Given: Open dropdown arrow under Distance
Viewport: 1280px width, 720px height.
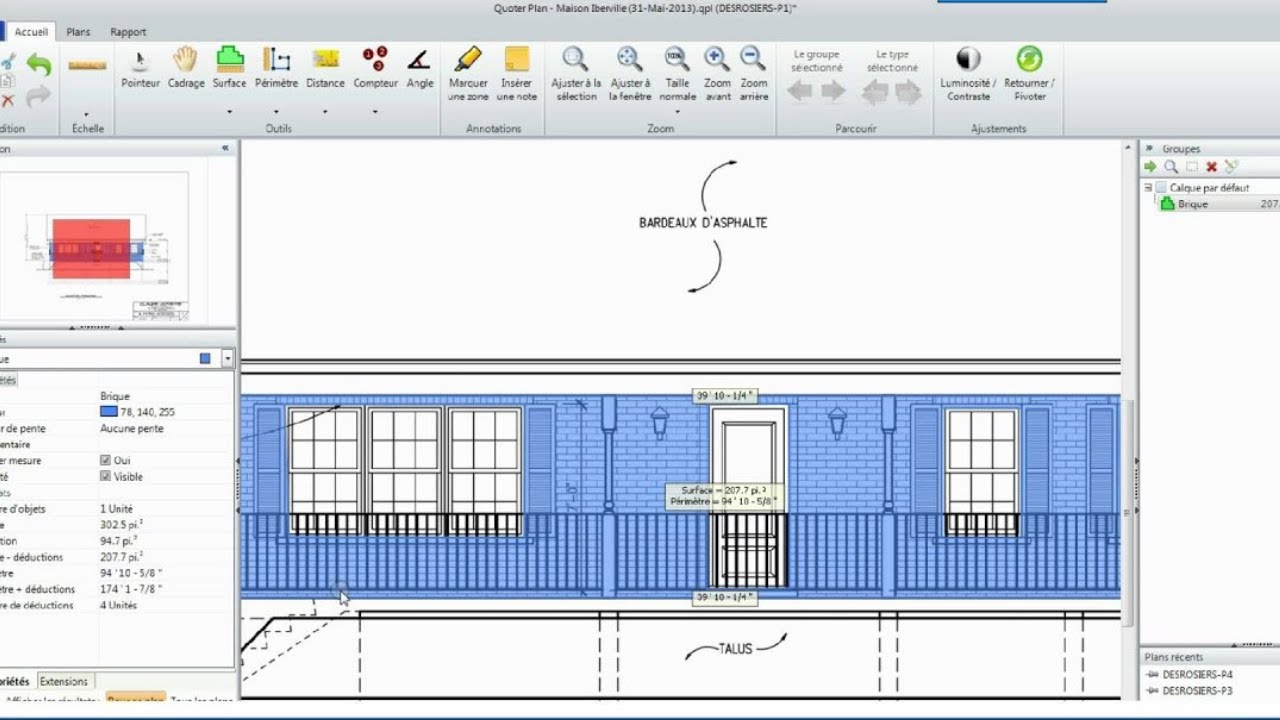Looking at the screenshot, I should [x=325, y=111].
